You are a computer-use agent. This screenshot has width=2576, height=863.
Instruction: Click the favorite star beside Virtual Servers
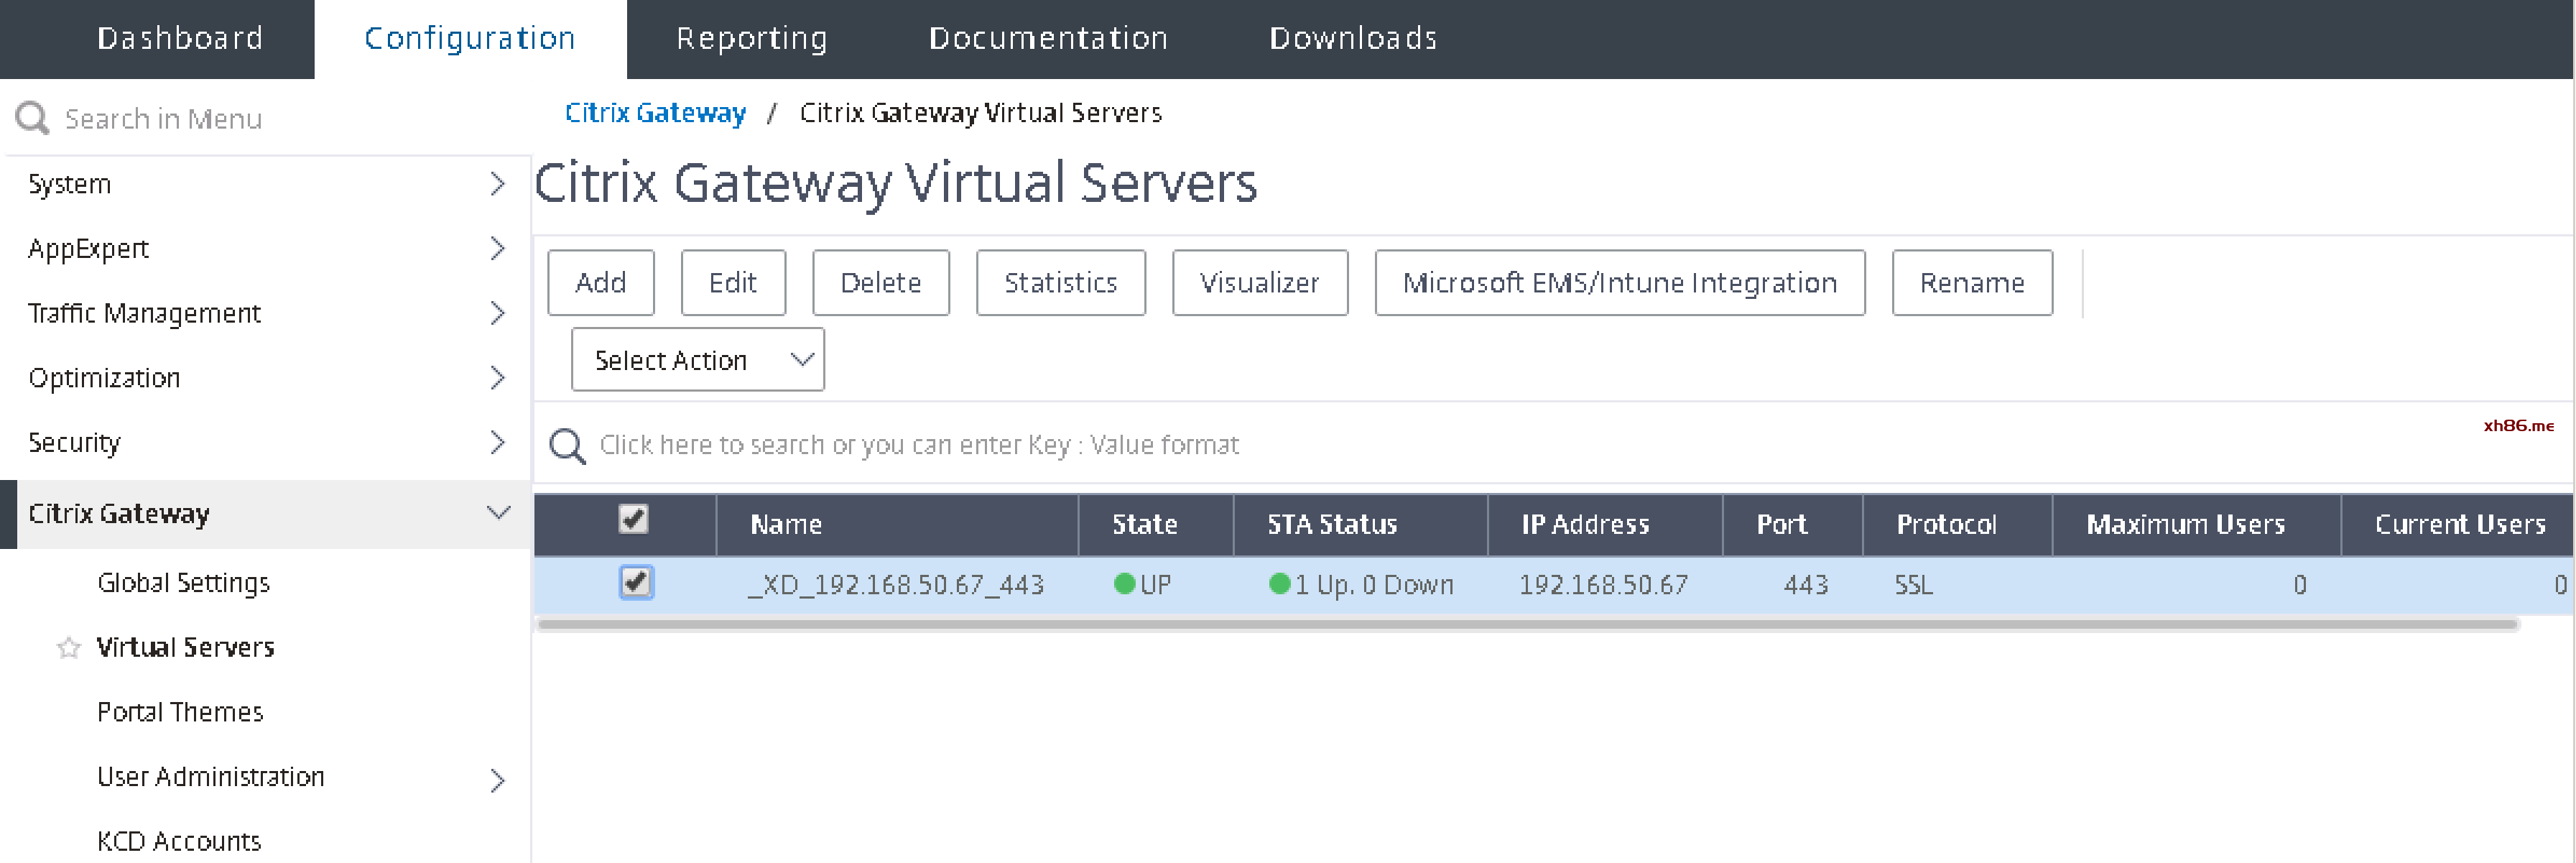pyautogui.click(x=68, y=648)
